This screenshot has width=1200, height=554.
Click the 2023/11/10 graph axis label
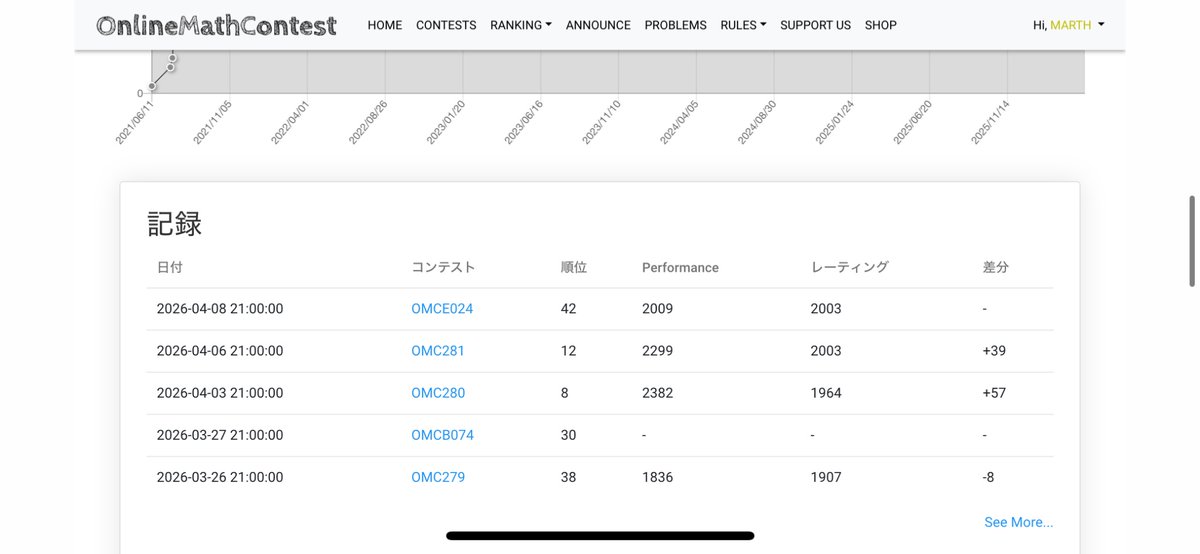[x=602, y=121]
